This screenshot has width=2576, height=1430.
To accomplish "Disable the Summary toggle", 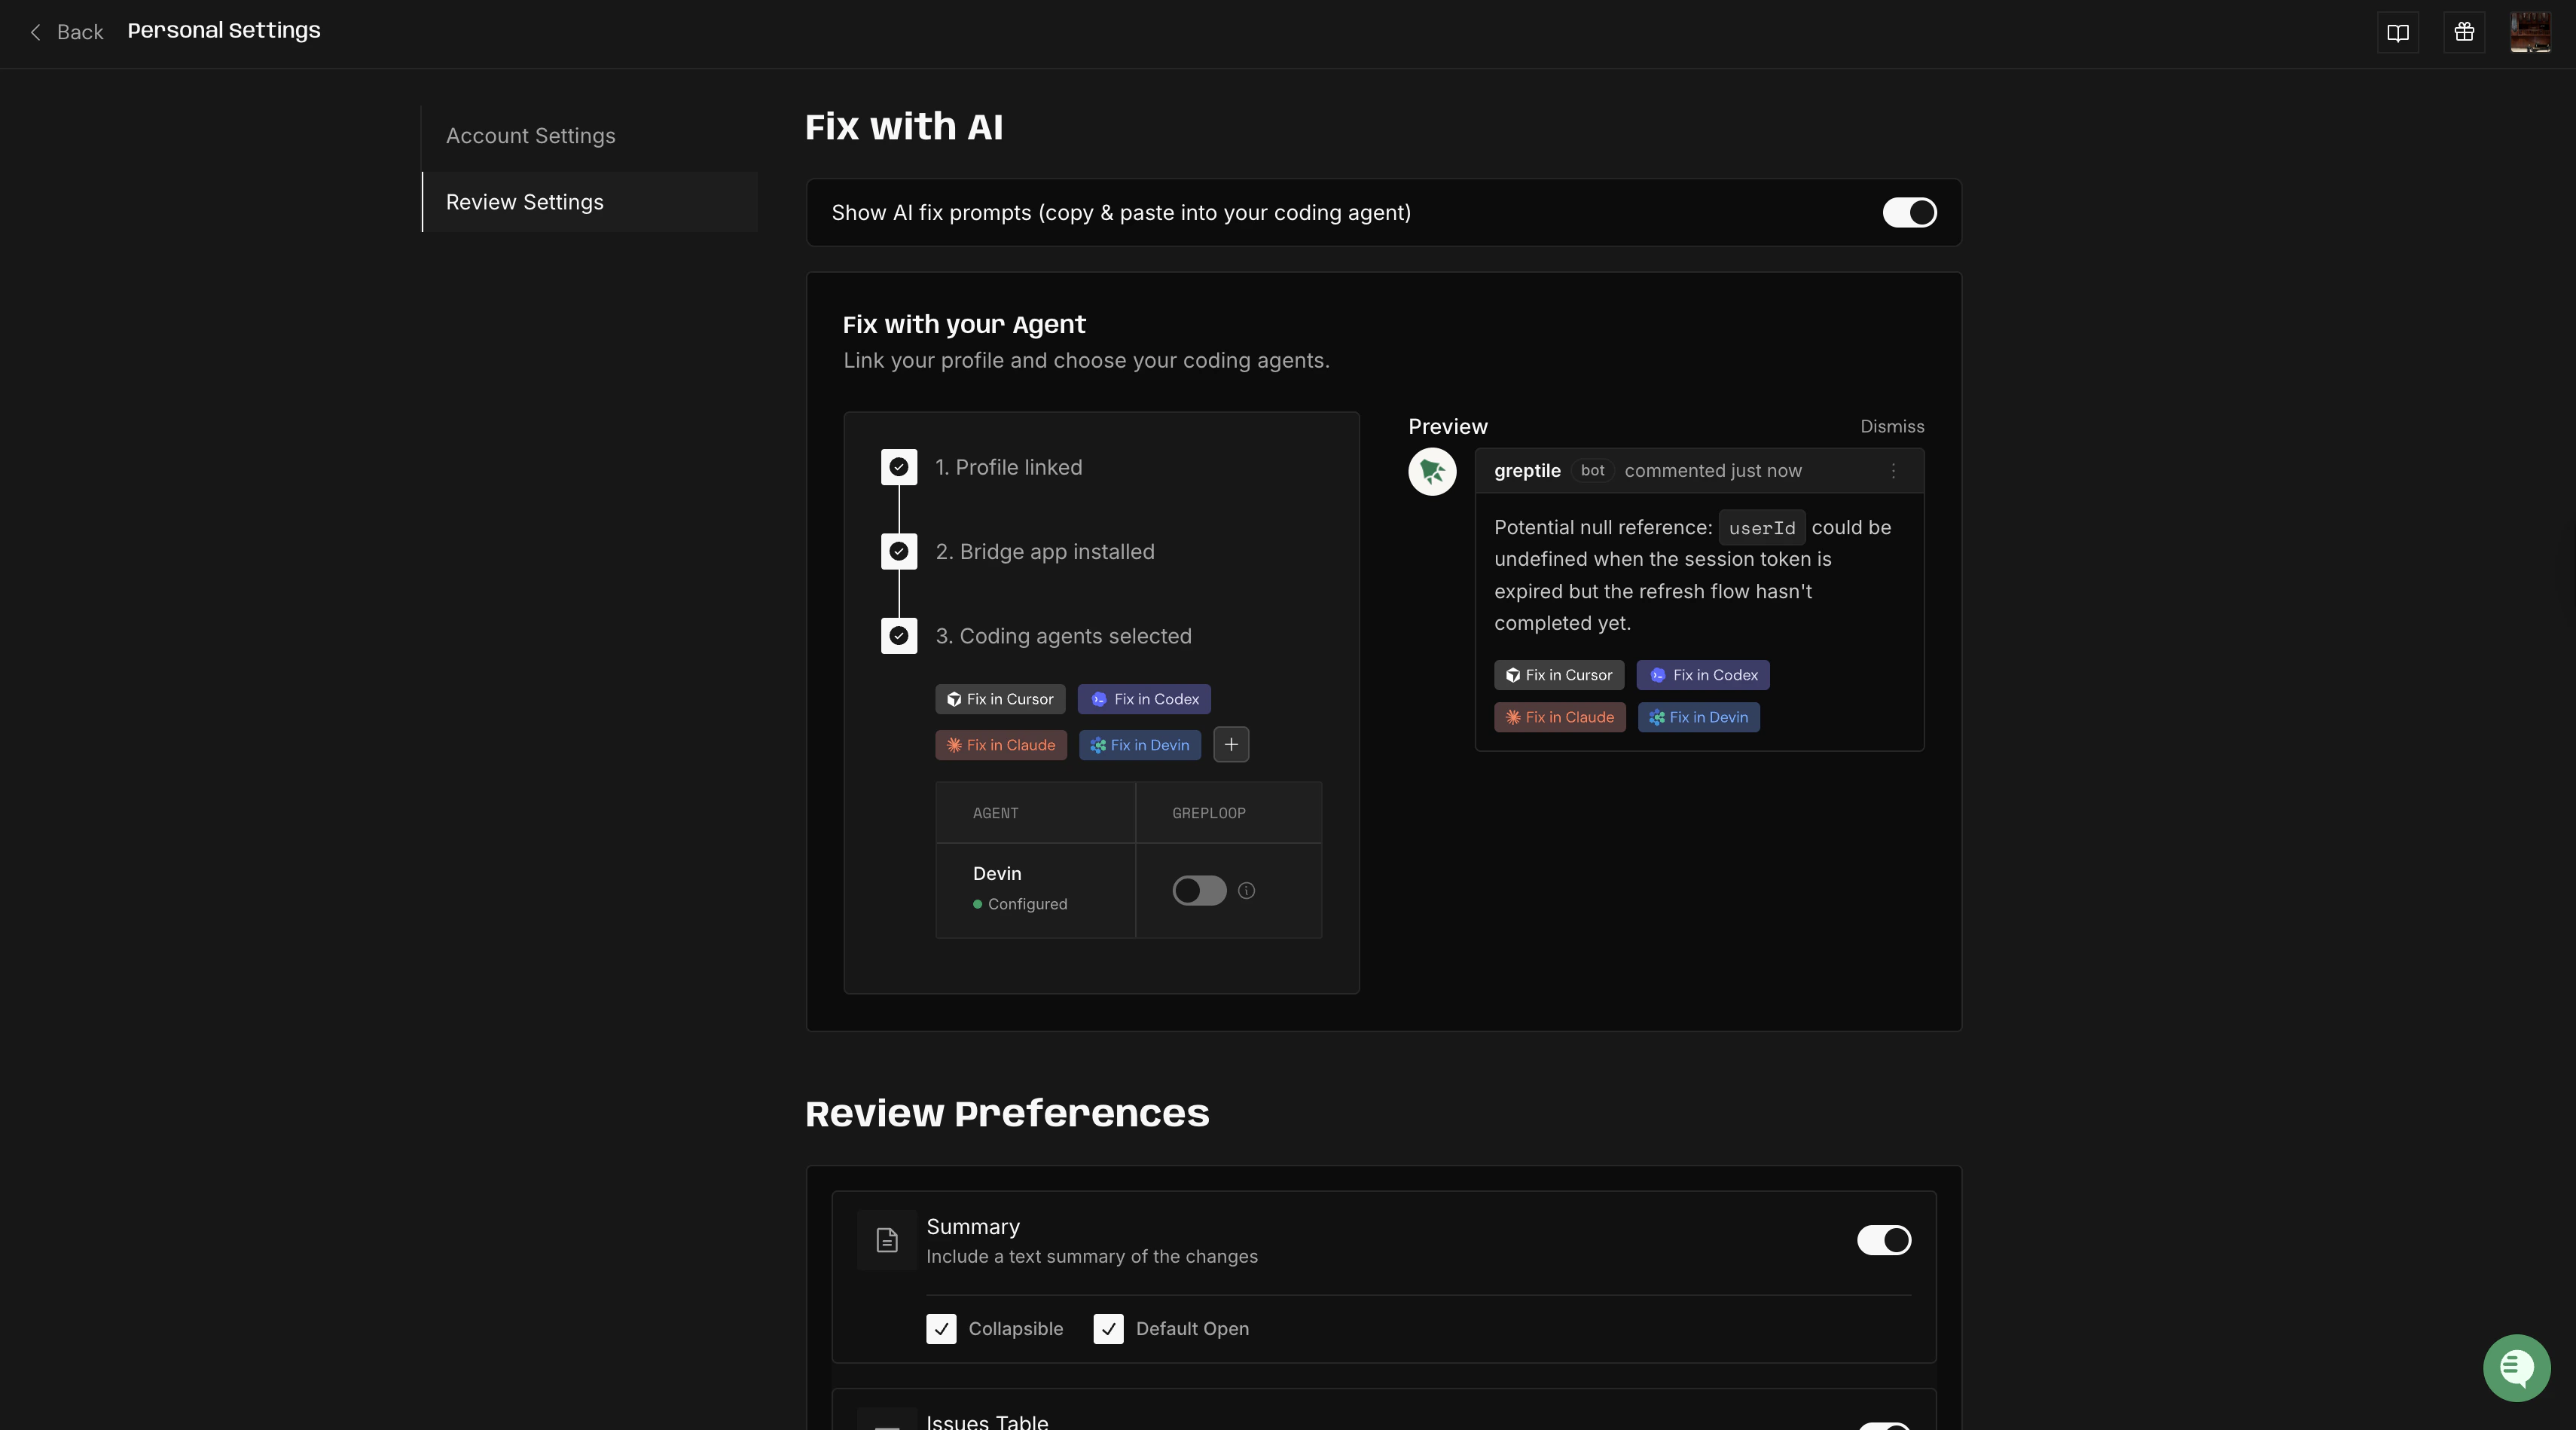I will 1883,1240.
